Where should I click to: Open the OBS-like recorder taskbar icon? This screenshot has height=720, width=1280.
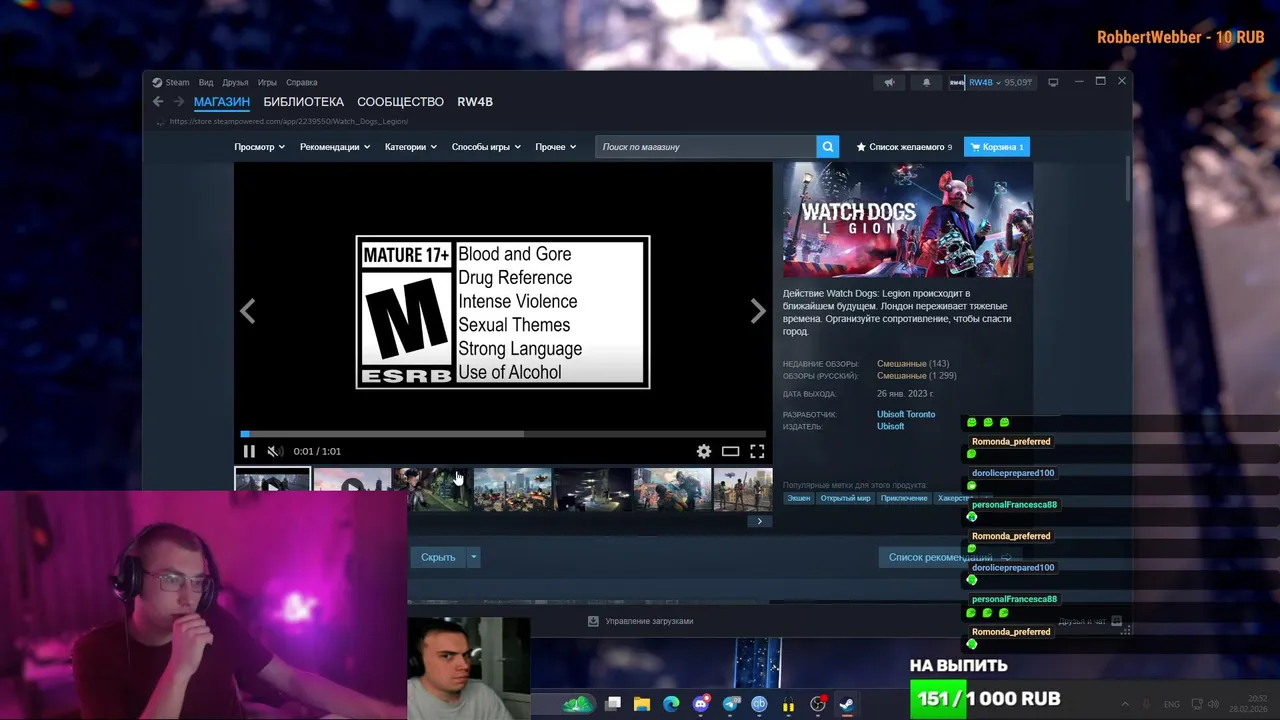[x=818, y=704]
